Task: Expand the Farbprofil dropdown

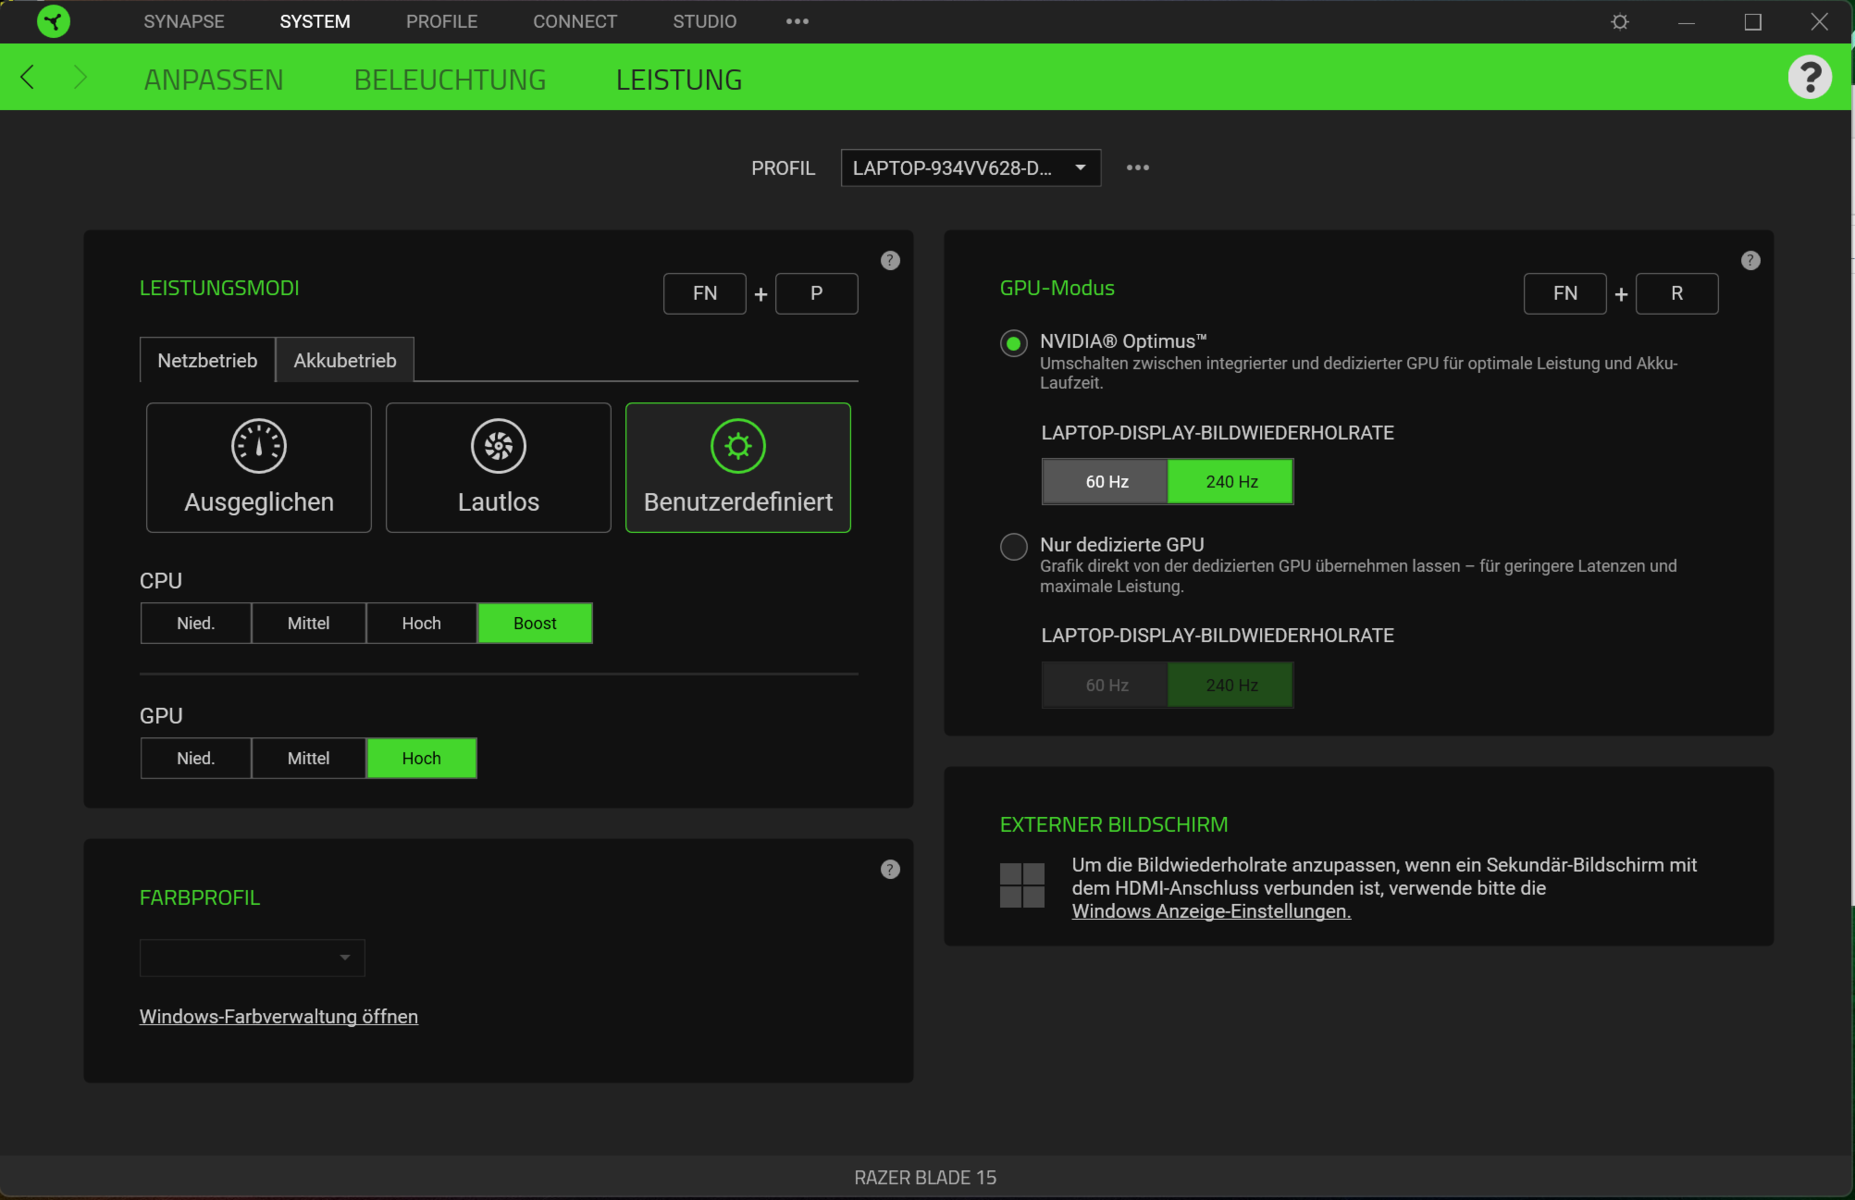Action: 252,958
